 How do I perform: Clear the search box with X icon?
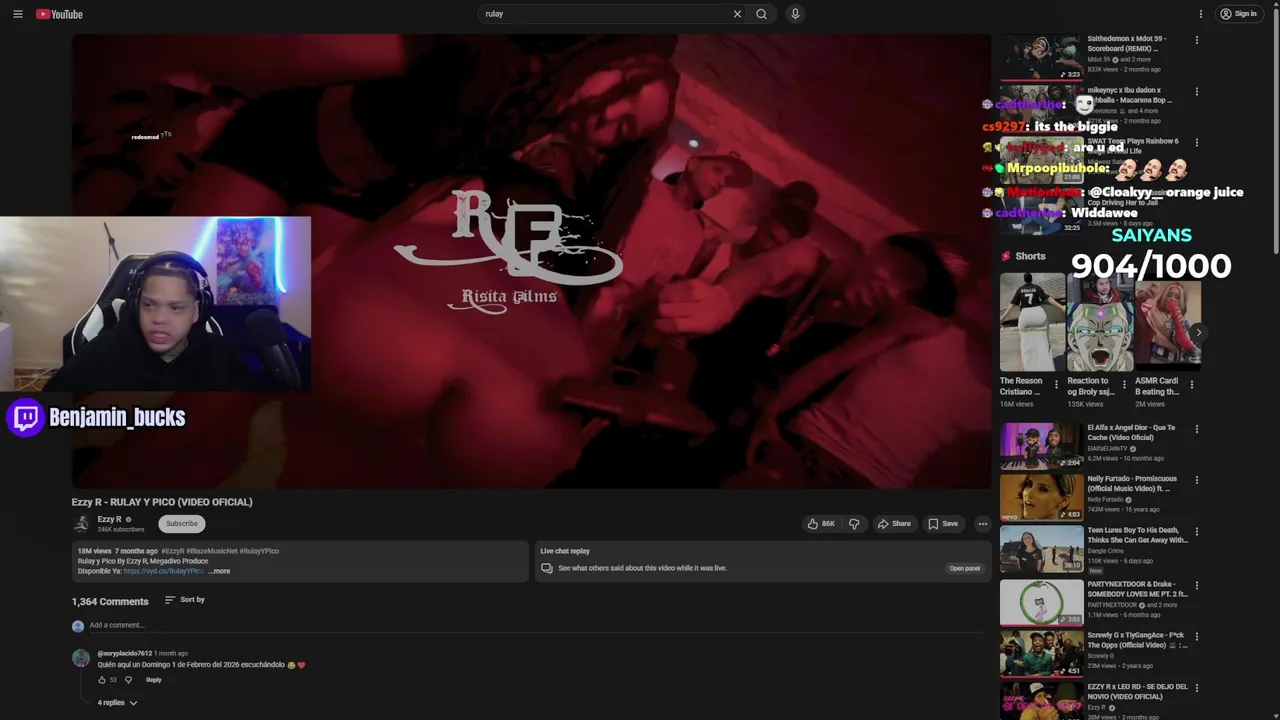click(x=737, y=14)
